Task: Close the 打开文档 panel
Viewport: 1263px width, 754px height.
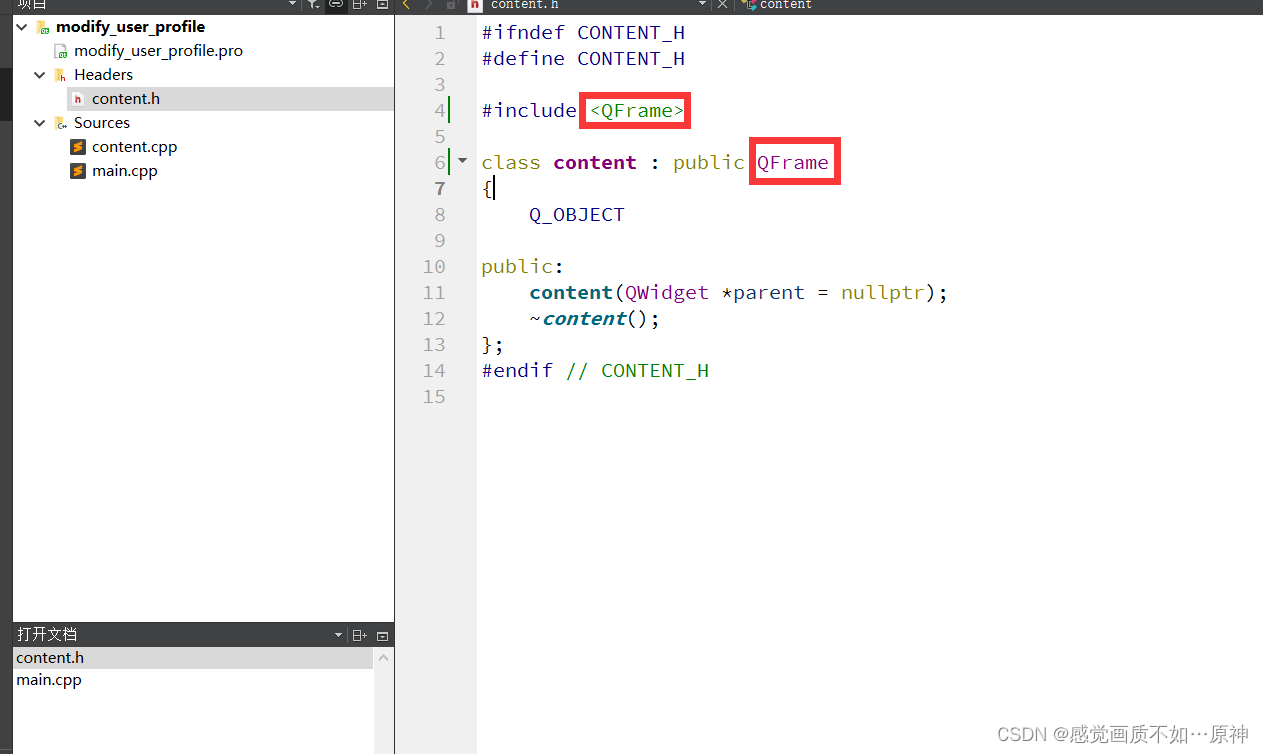Action: (382, 636)
